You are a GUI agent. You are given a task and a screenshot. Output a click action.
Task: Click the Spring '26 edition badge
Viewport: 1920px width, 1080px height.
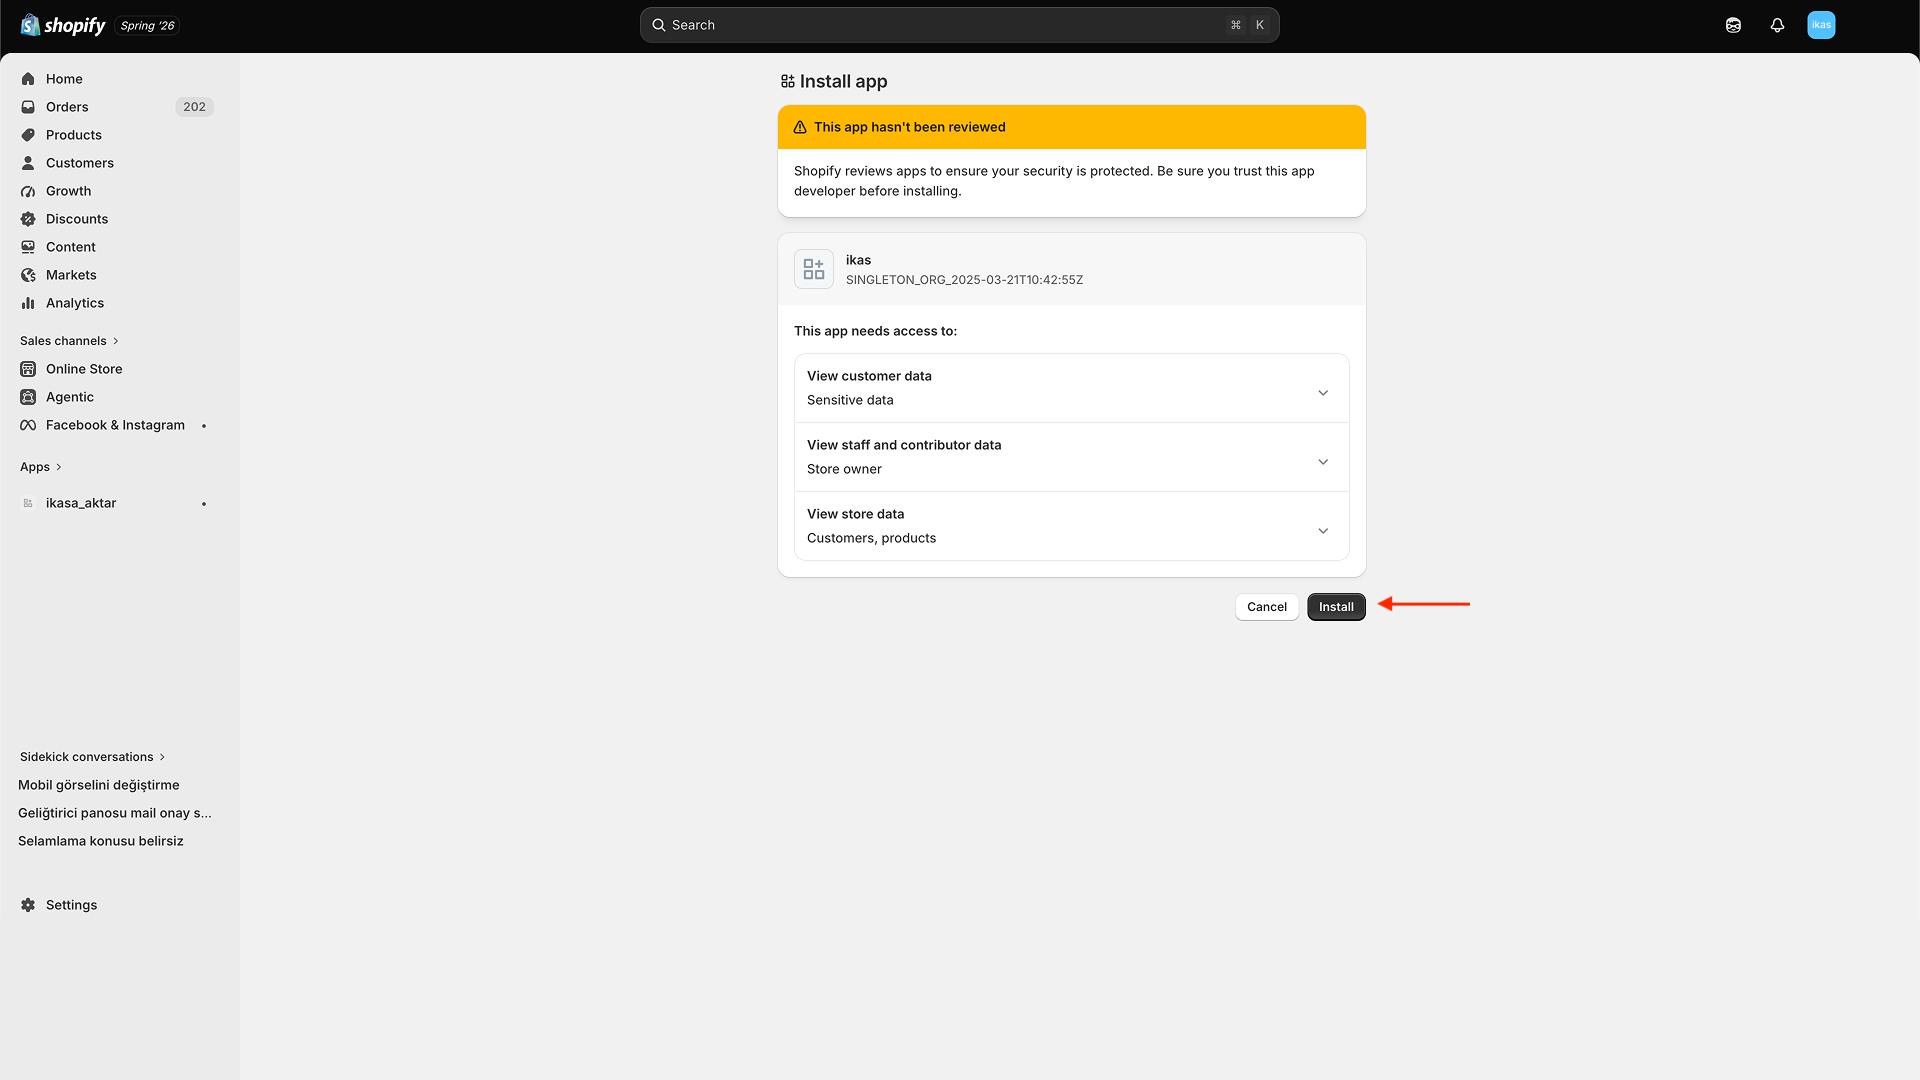click(x=147, y=25)
